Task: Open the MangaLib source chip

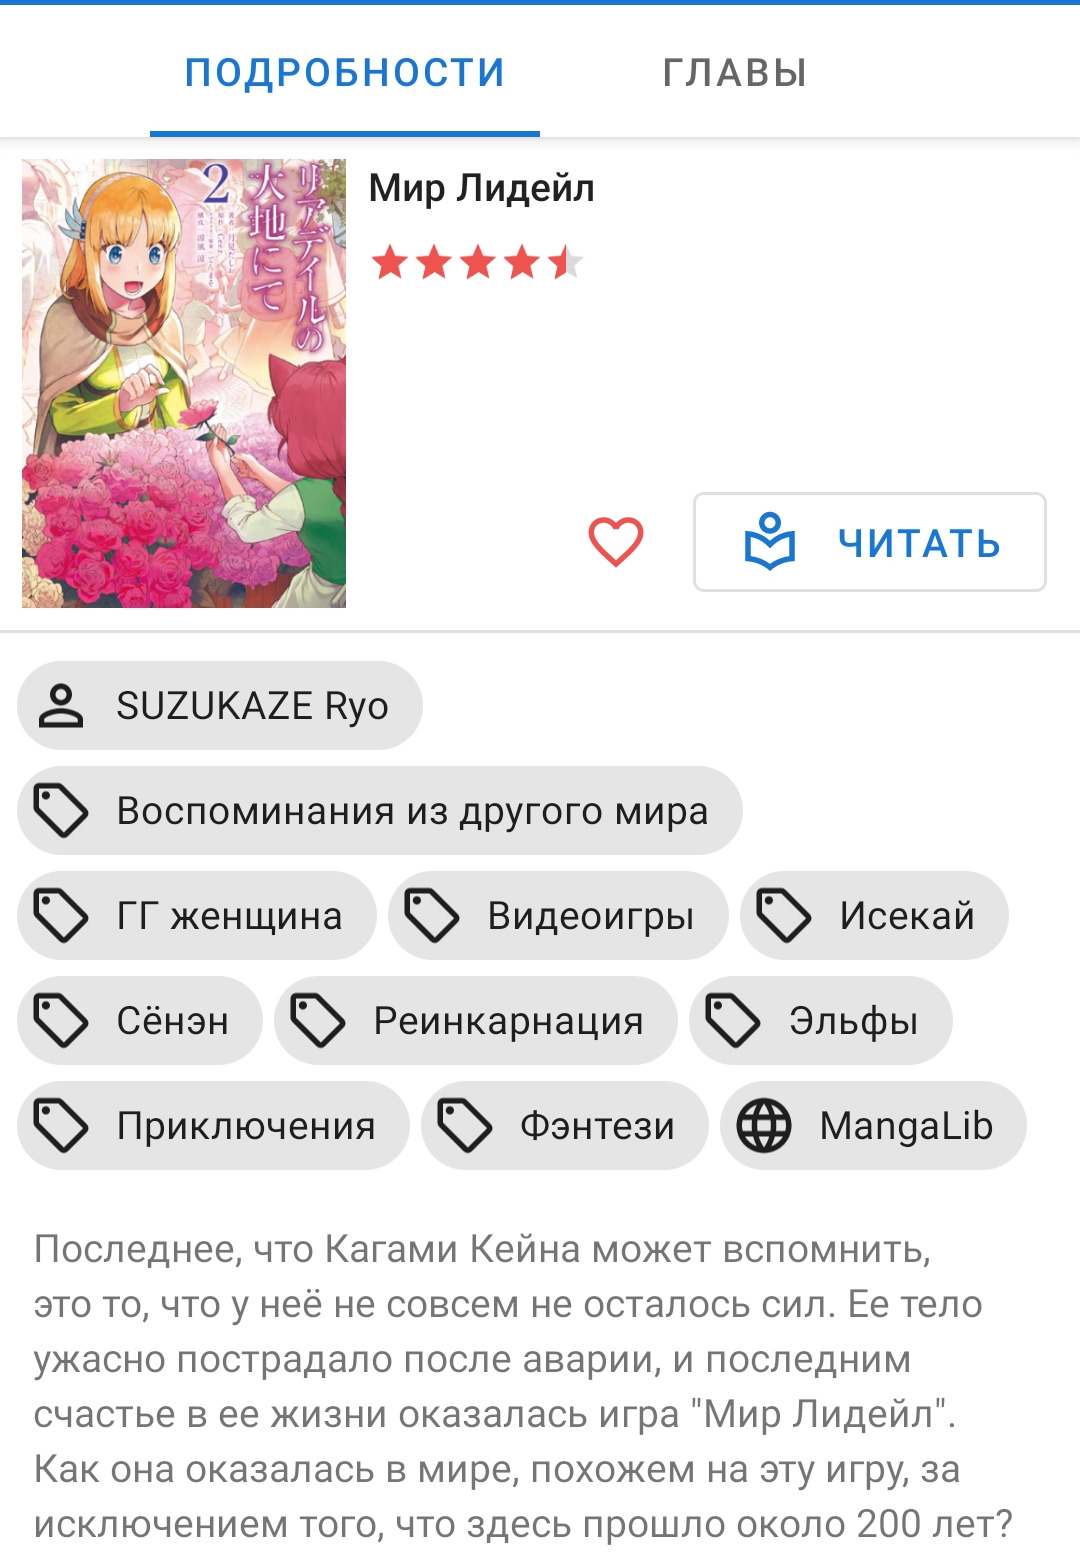Action: pos(873,1126)
